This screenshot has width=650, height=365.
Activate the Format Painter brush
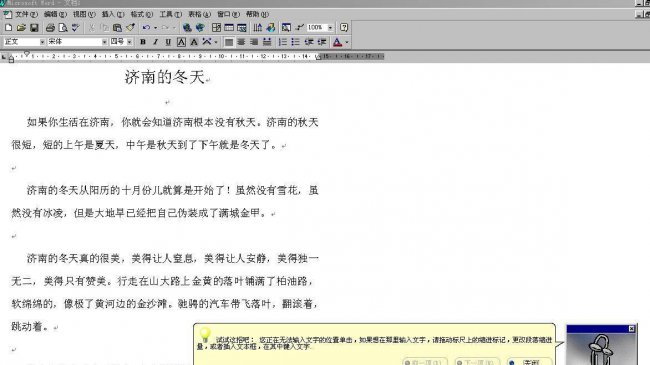click(x=130, y=28)
